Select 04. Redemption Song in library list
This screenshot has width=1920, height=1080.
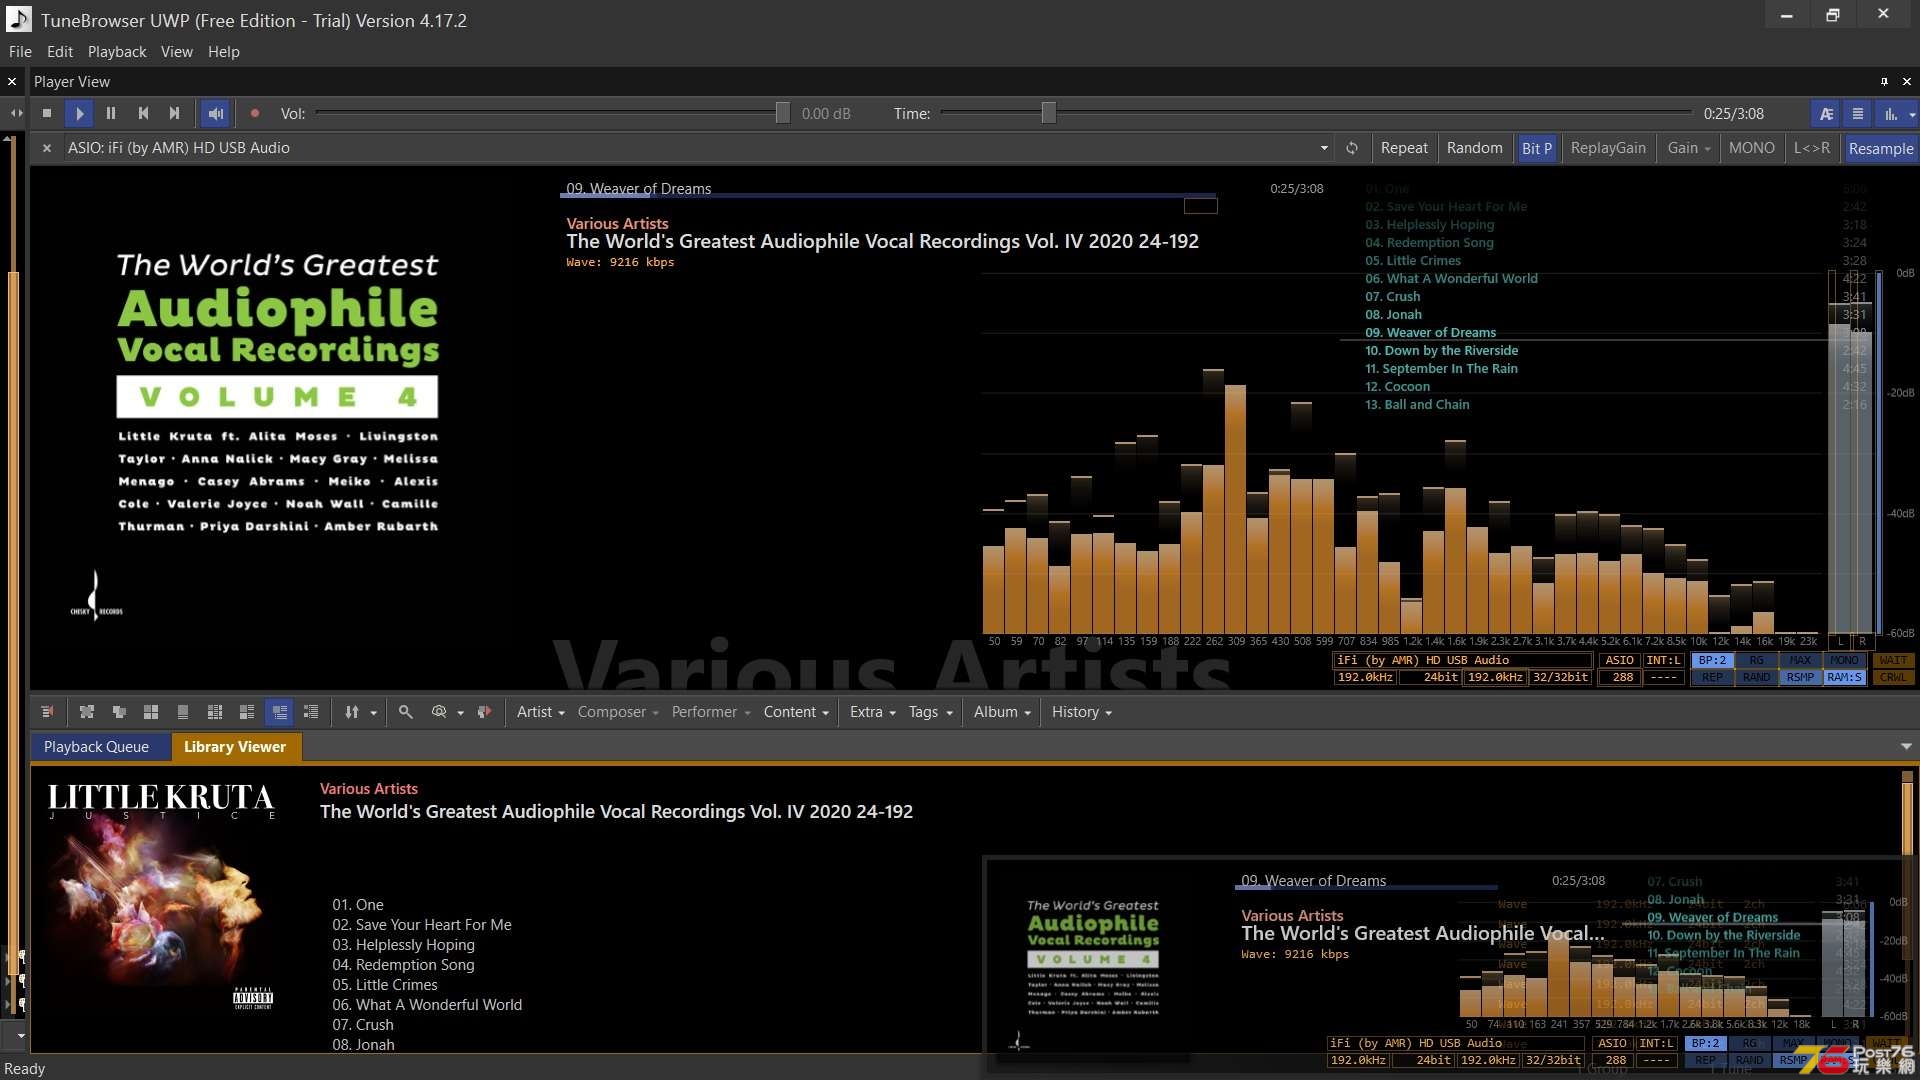click(403, 965)
